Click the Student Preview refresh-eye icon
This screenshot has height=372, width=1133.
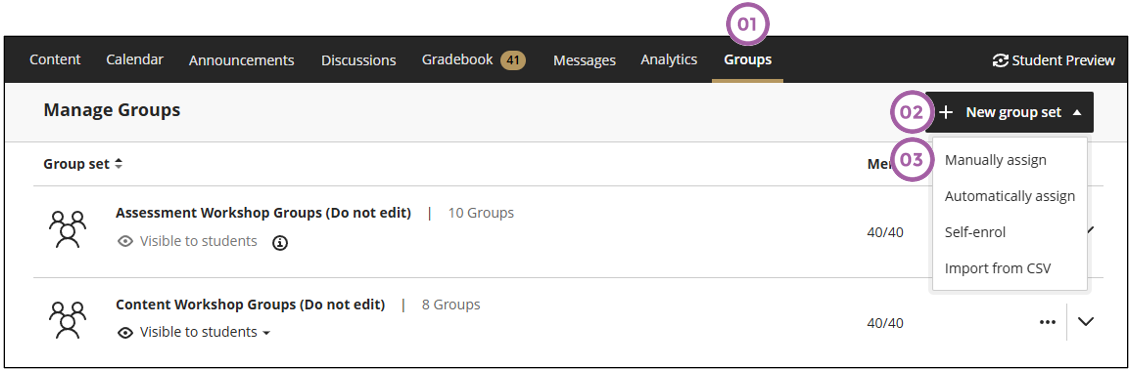point(1001,61)
